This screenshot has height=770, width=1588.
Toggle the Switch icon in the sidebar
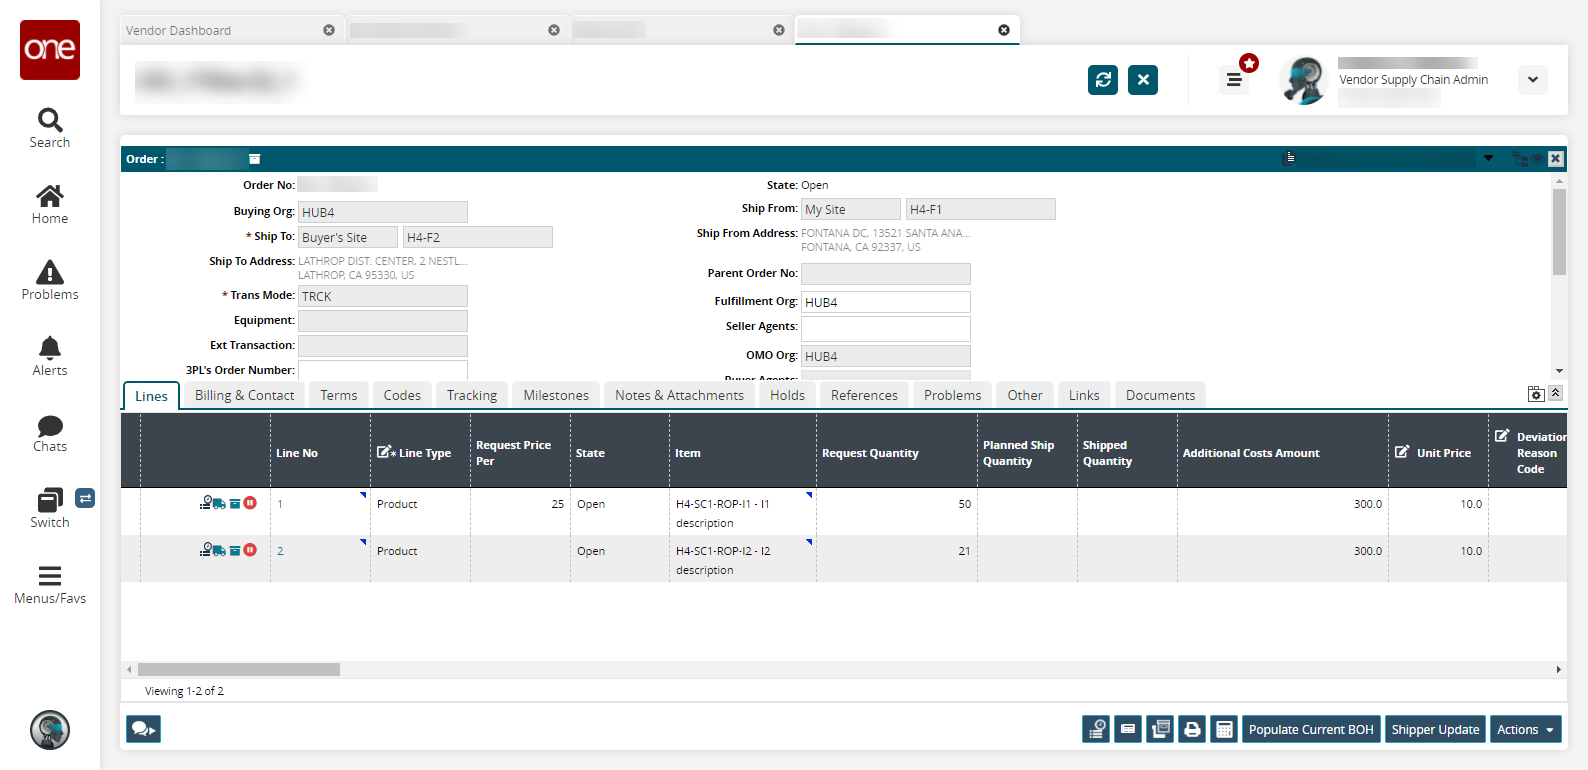50,507
